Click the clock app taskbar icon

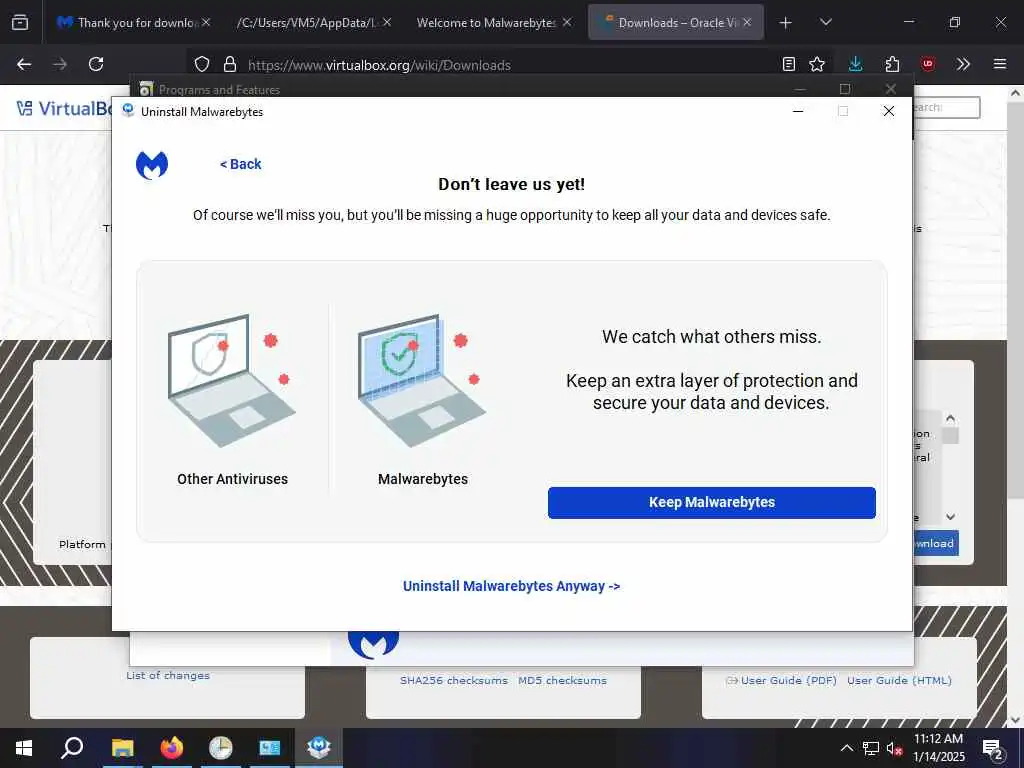point(221,748)
